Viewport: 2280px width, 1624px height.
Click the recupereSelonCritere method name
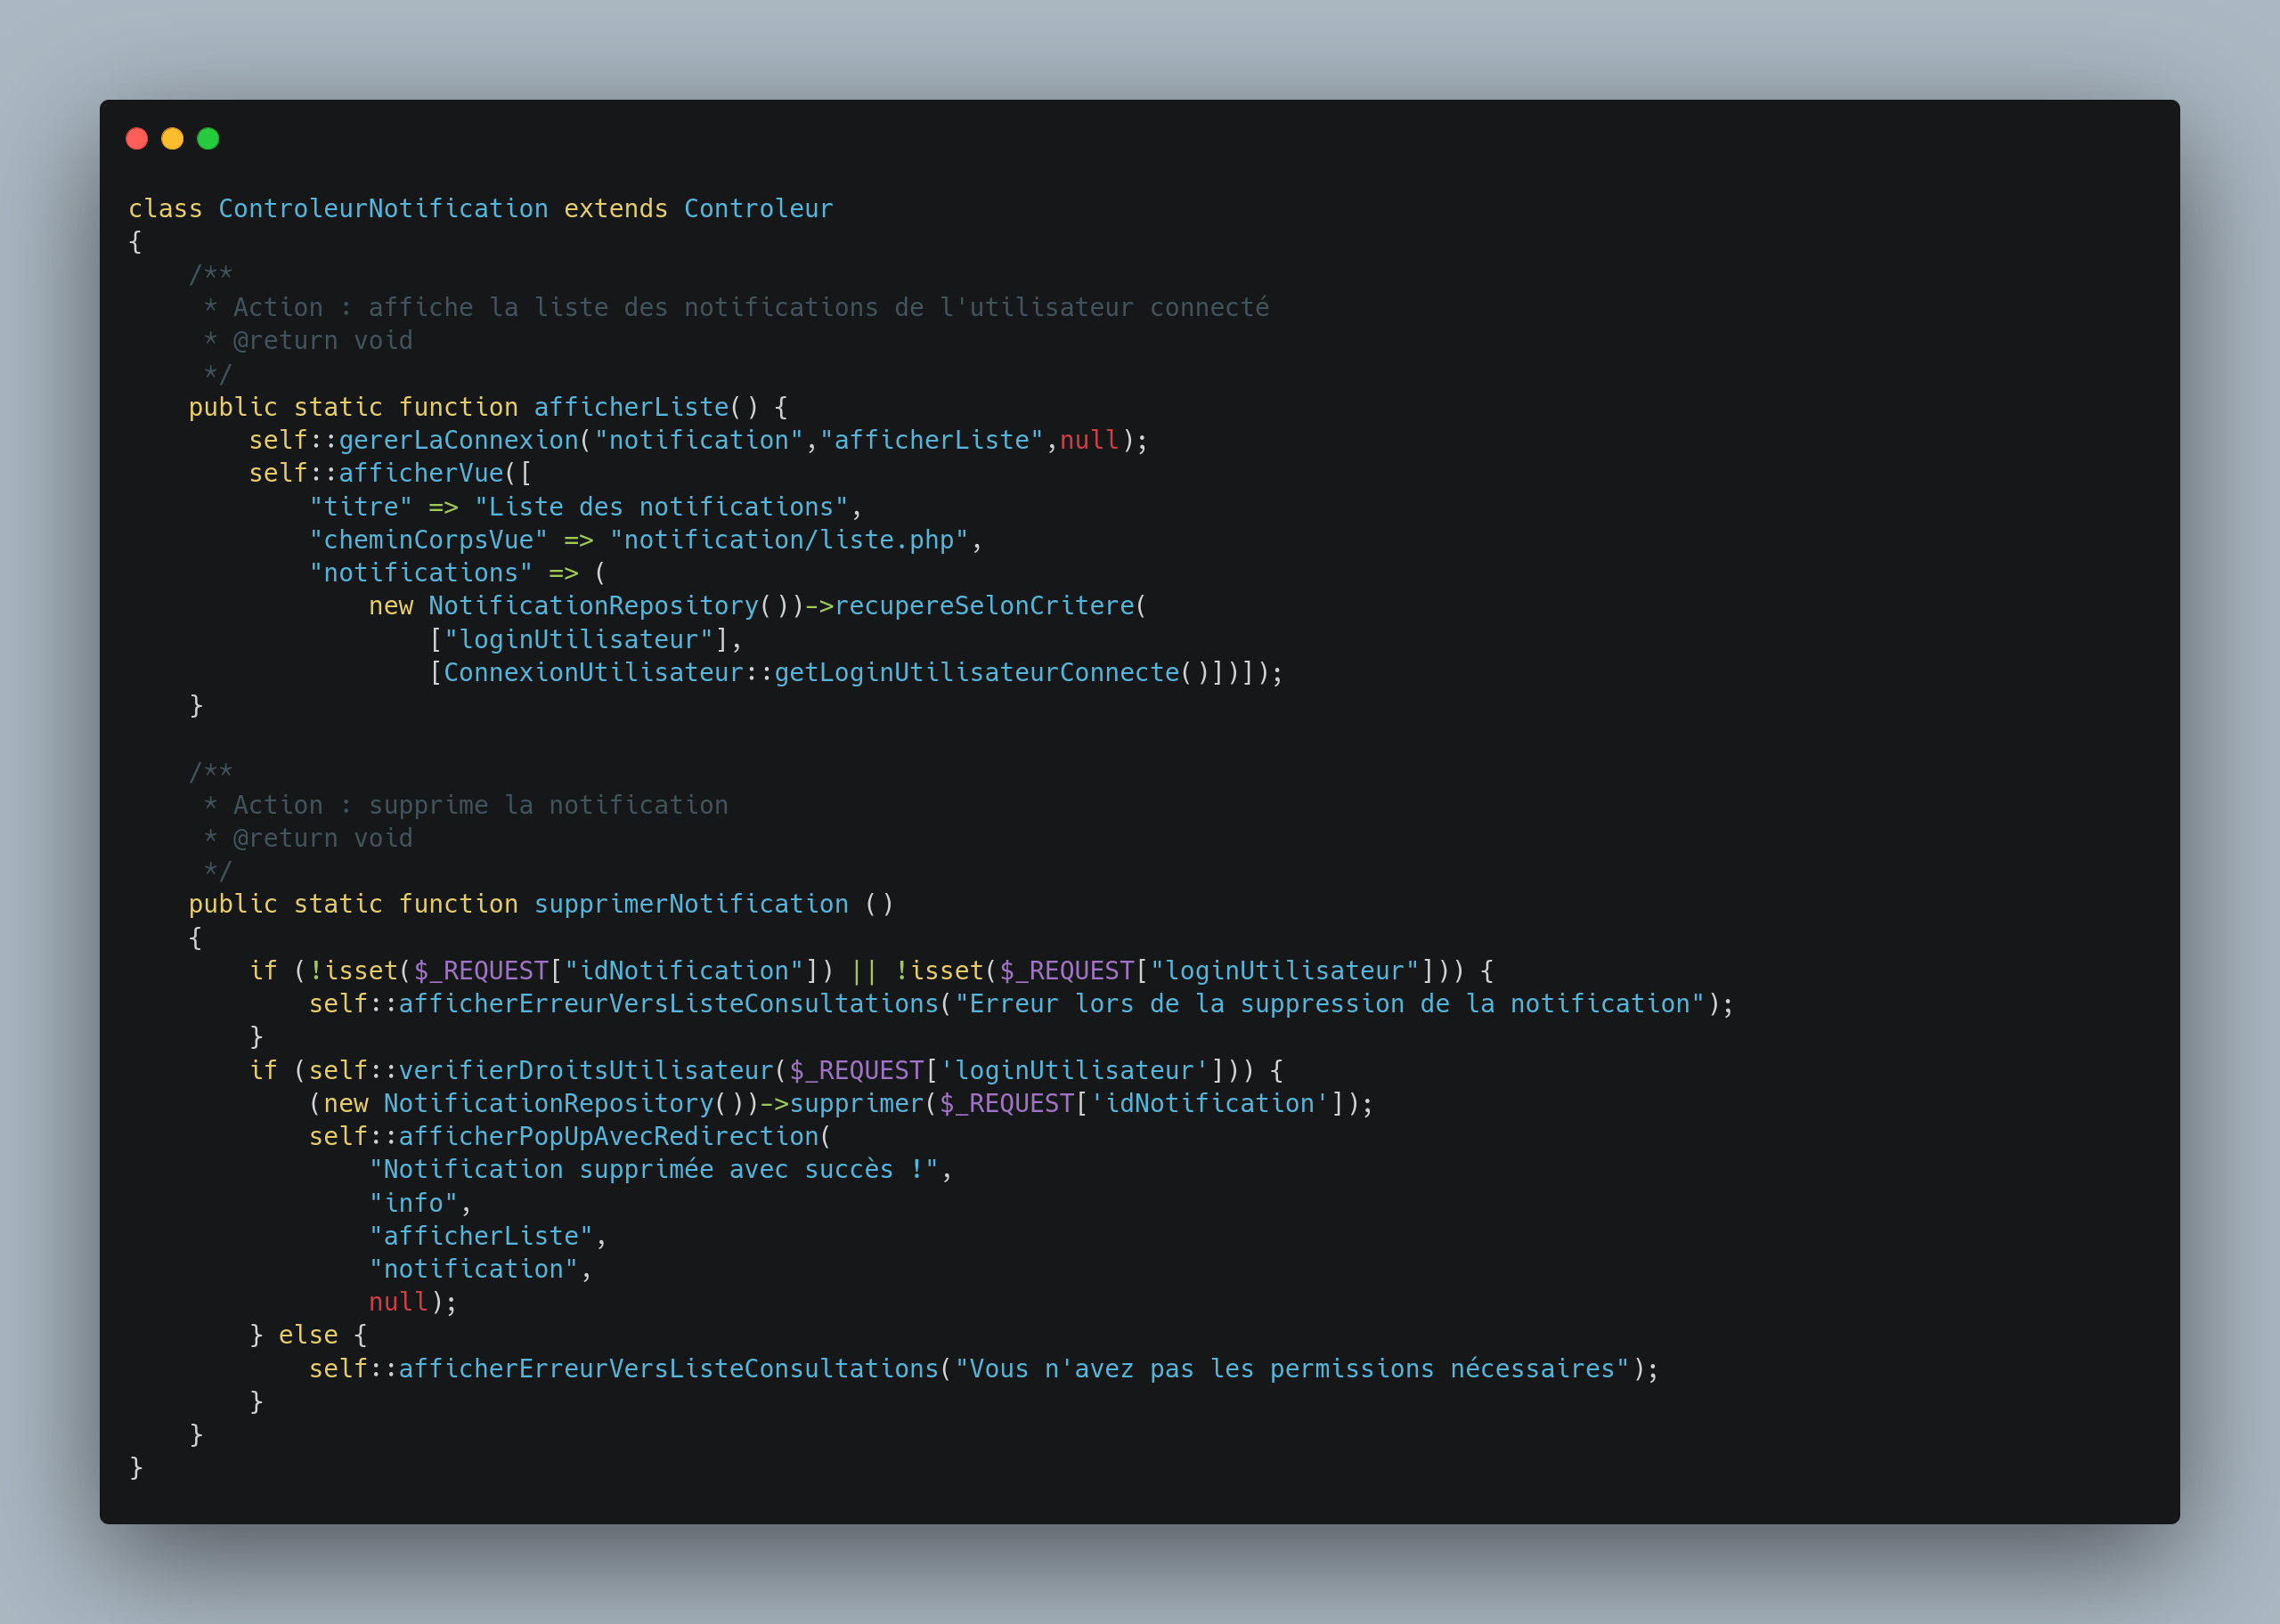tap(984, 606)
